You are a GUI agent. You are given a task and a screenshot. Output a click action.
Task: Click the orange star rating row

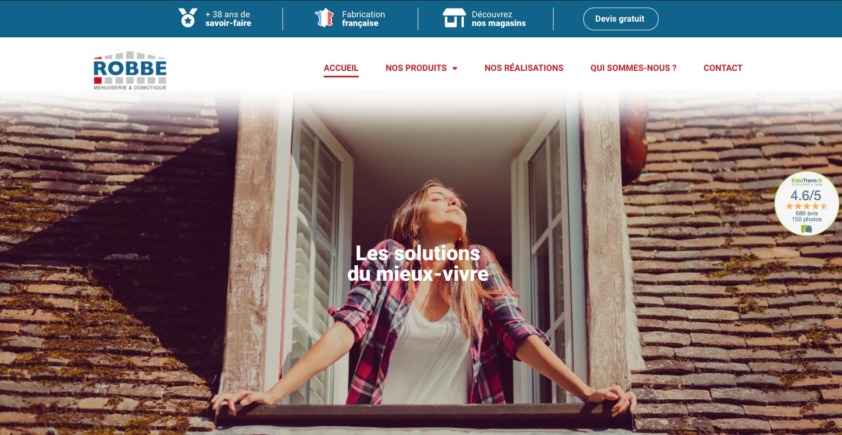tap(806, 206)
